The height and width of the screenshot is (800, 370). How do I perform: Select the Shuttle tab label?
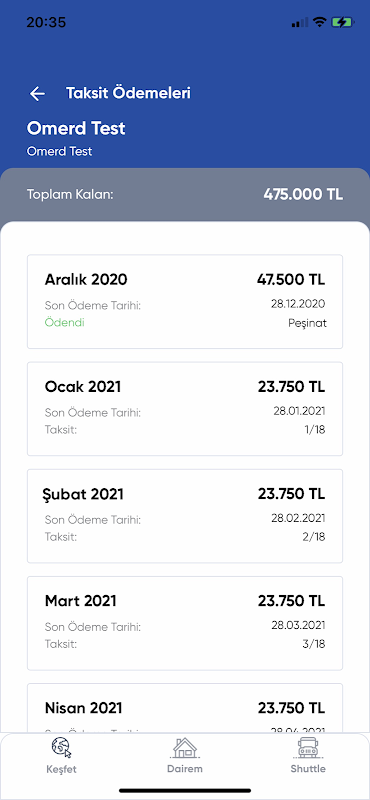point(308,769)
